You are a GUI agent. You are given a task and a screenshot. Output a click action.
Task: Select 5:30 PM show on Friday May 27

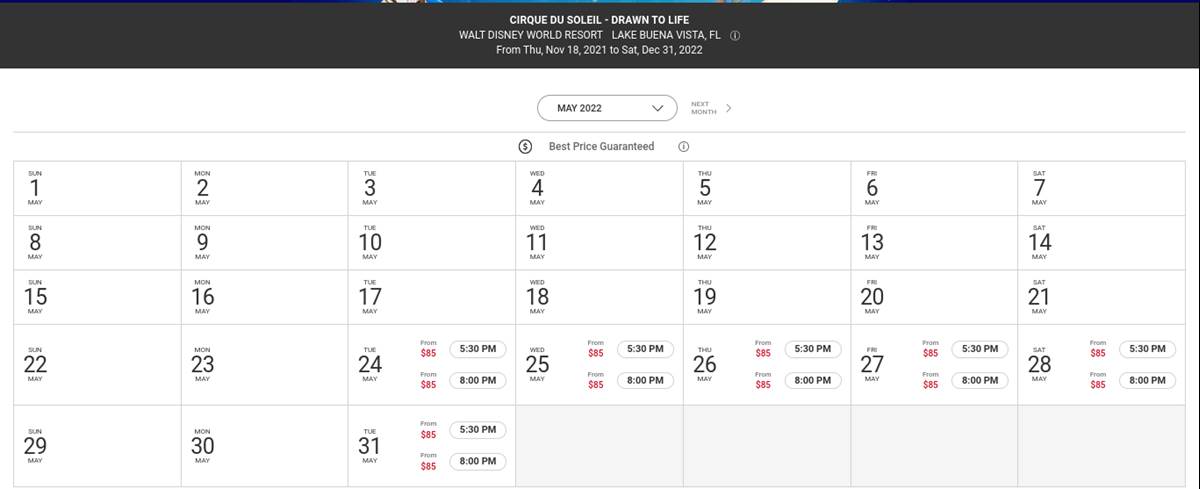[x=980, y=349]
